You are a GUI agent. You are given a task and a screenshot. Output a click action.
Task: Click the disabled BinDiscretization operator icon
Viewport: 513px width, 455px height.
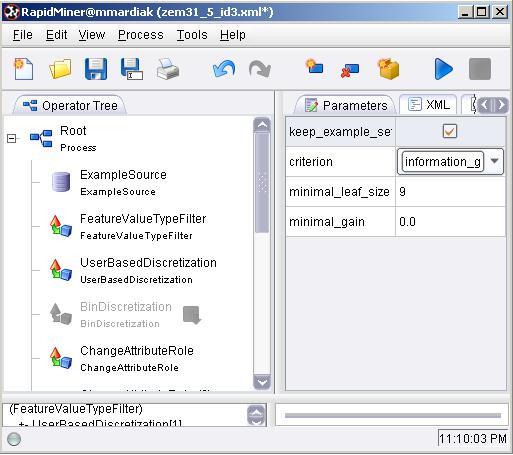click(61, 314)
